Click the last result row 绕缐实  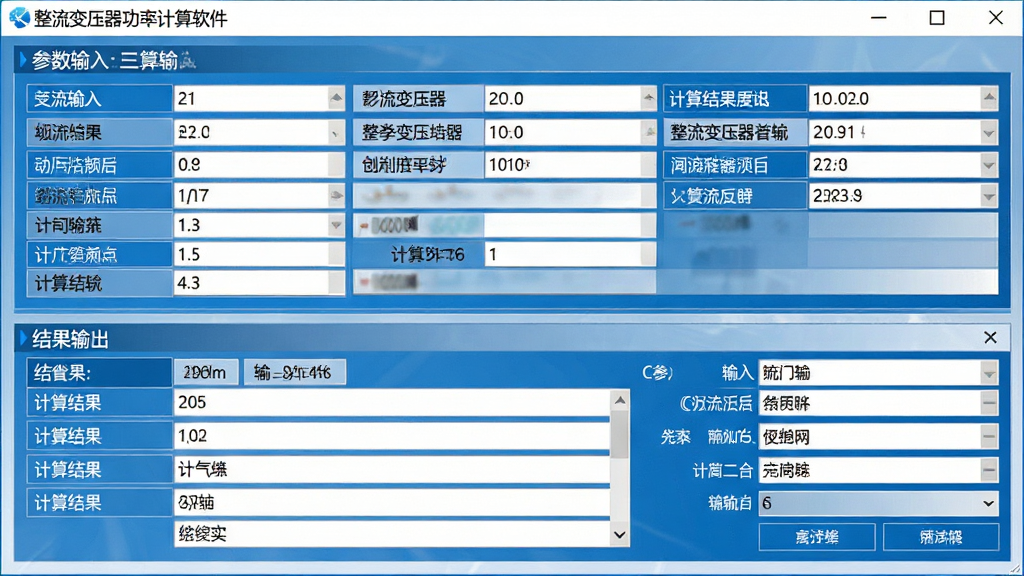point(392,534)
